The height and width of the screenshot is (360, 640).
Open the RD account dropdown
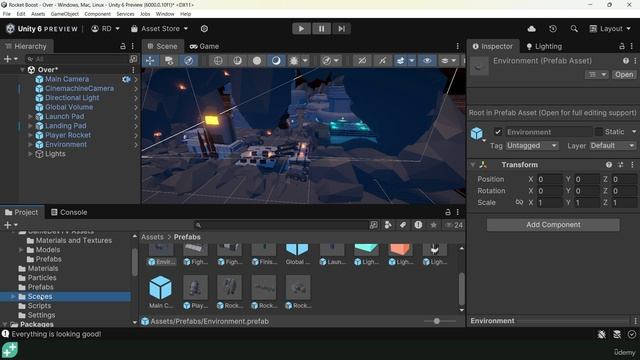(x=105, y=29)
